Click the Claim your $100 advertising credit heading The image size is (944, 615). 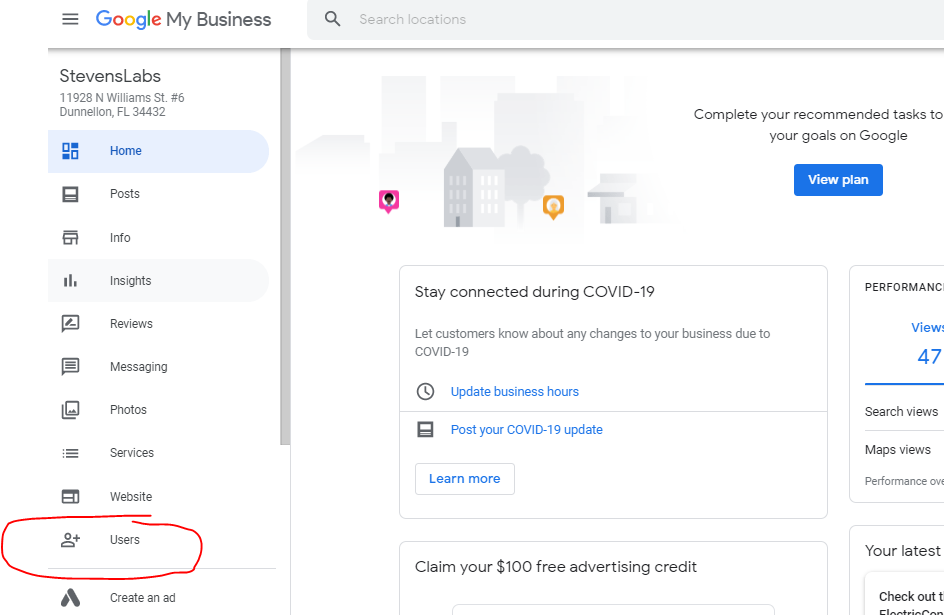pyautogui.click(x=556, y=567)
